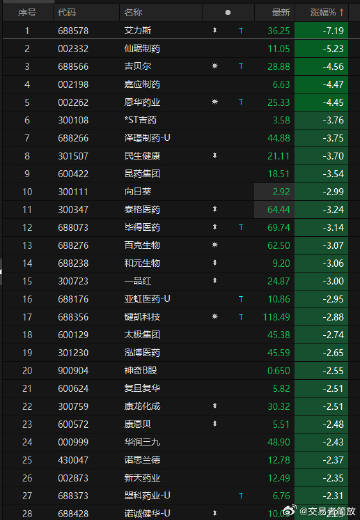Click the T icon in row 688578
This screenshot has height=520, width=360.
(241, 31)
